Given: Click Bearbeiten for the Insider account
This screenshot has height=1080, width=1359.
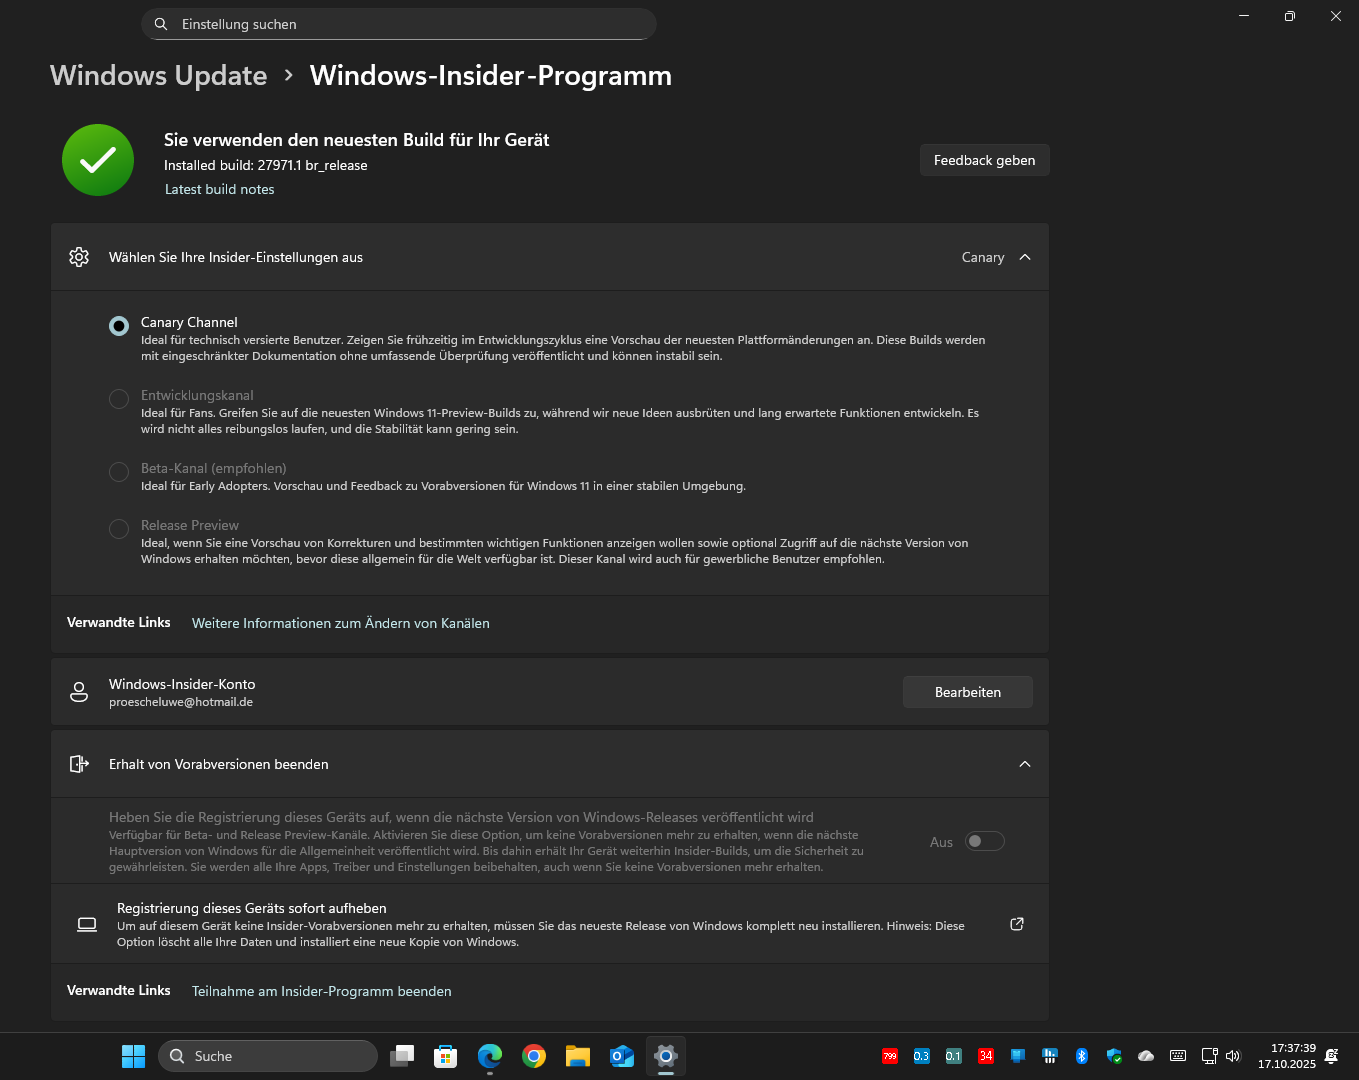Looking at the screenshot, I should tap(968, 692).
